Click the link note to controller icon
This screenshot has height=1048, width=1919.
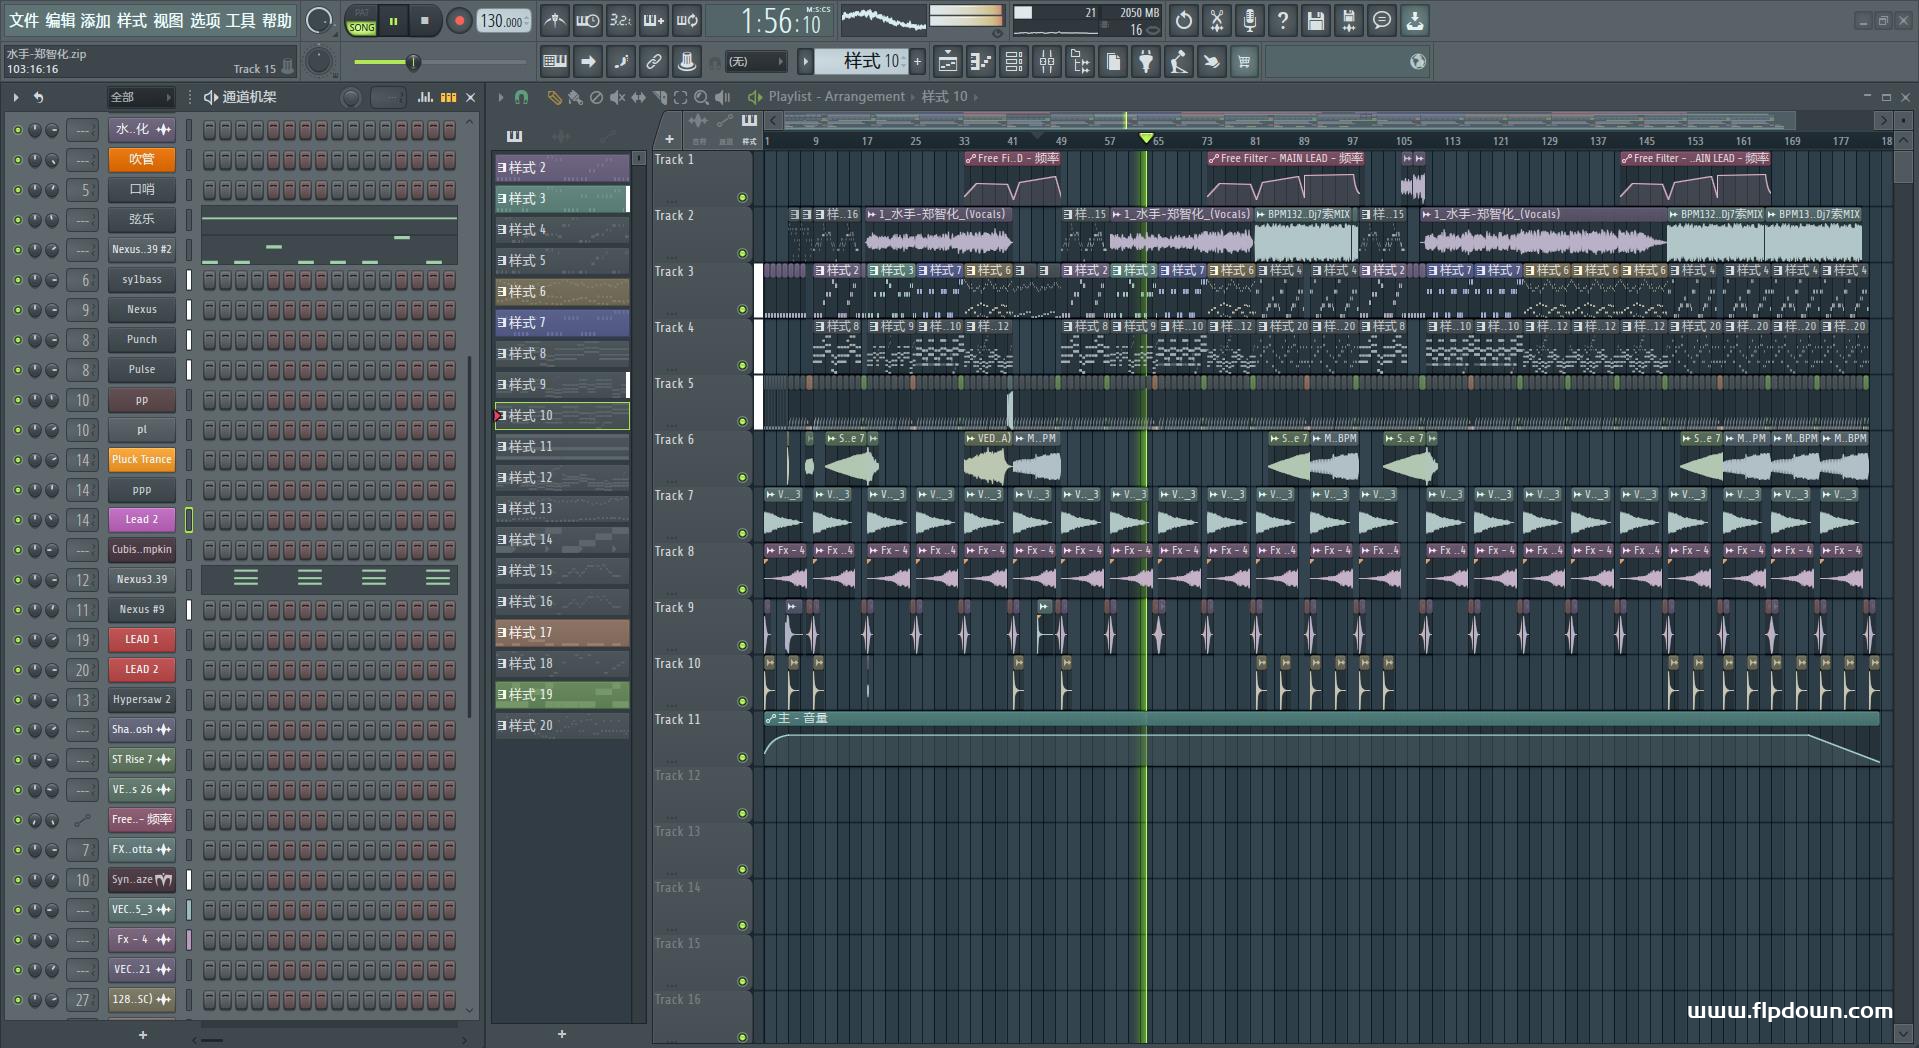coord(654,62)
